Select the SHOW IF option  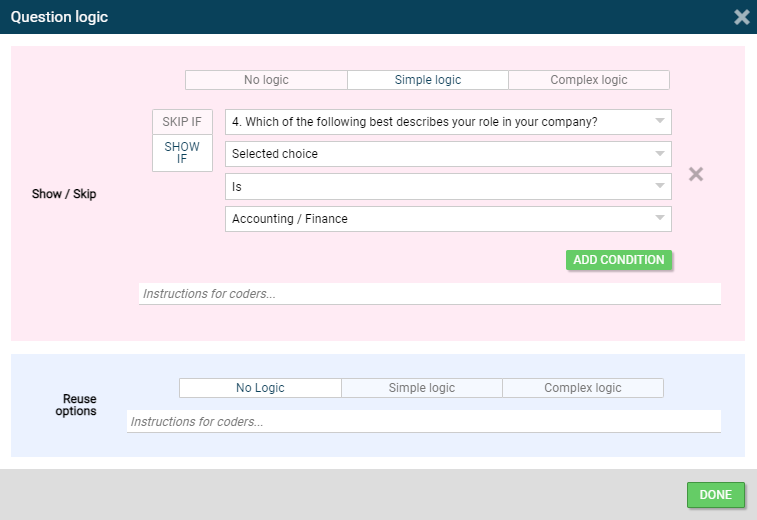click(x=182, y=153)
